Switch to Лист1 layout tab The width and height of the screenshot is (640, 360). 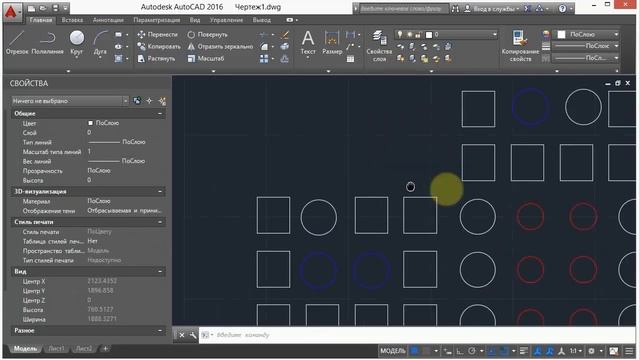pyautogui.click(x=56, y=349)
